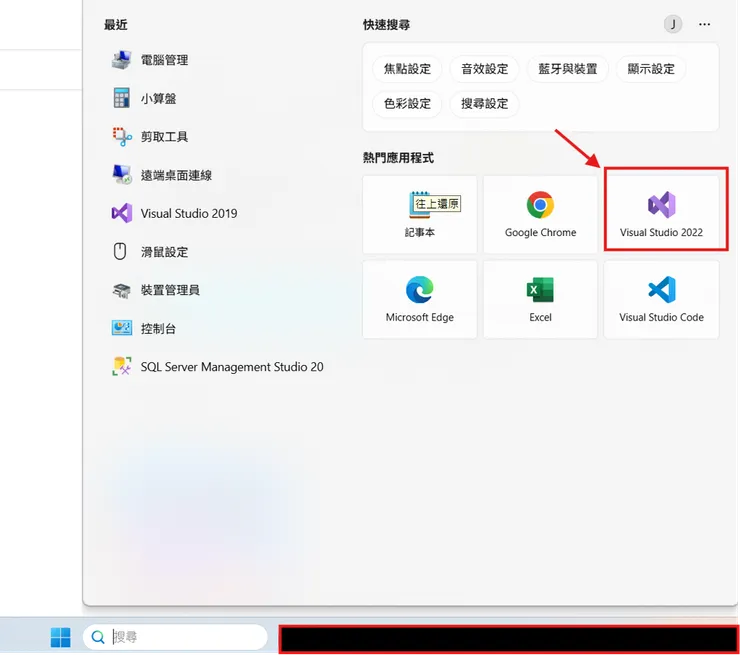Launch Visual Studio 2019 icon in recent list
This screenshot has width=740, height=655.
(x=121, y=213)
